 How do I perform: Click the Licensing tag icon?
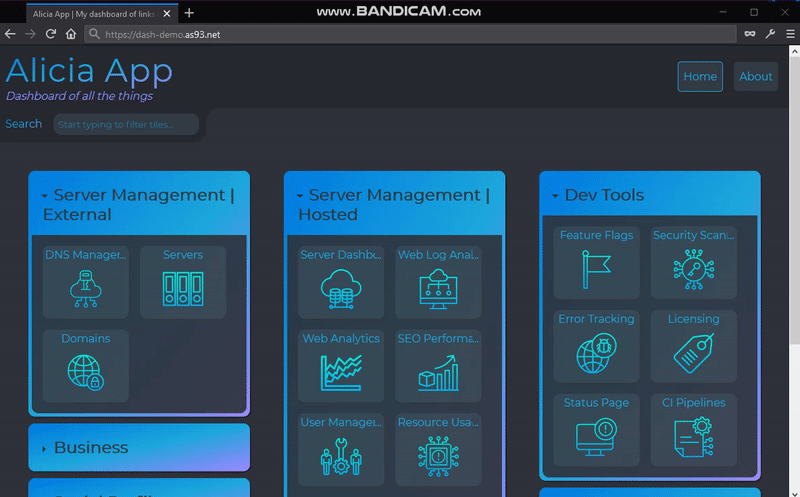693,352
